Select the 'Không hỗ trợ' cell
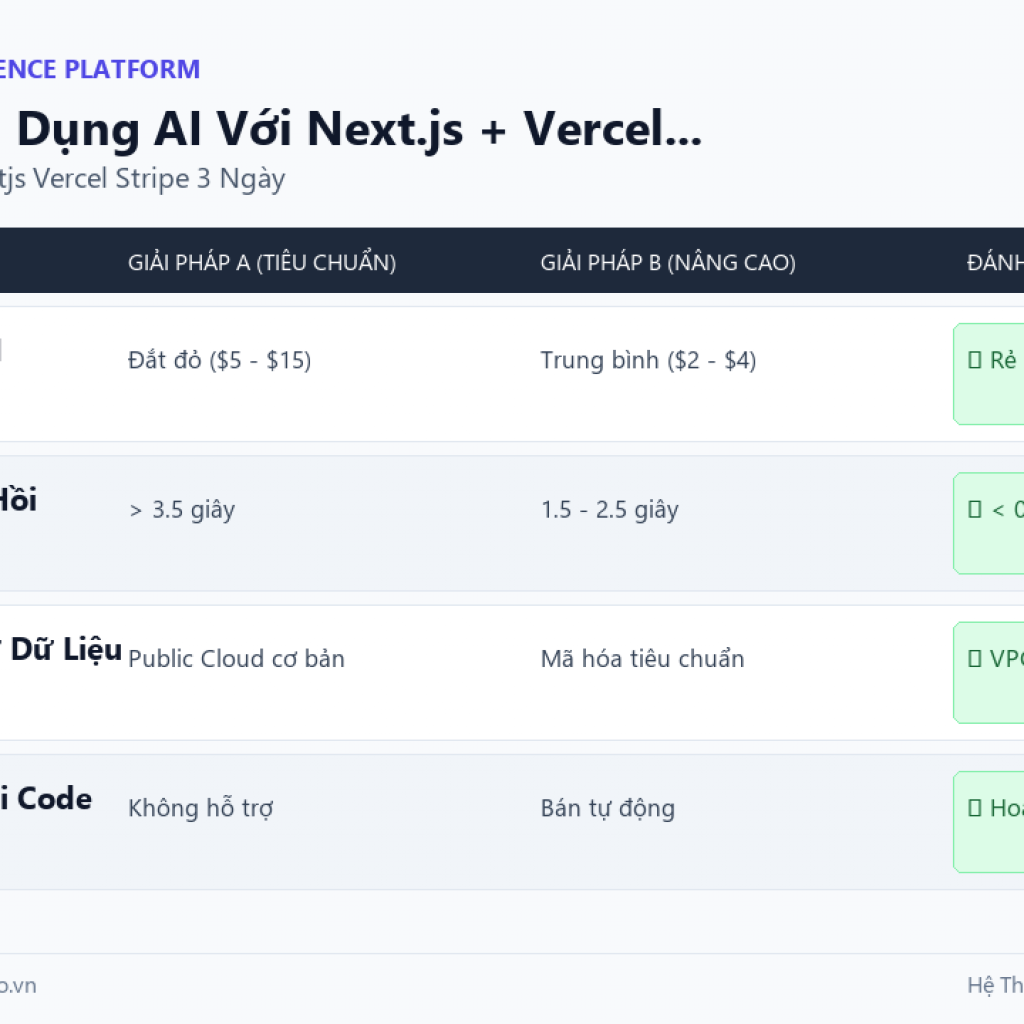1024x1024 pixels. 200,808
